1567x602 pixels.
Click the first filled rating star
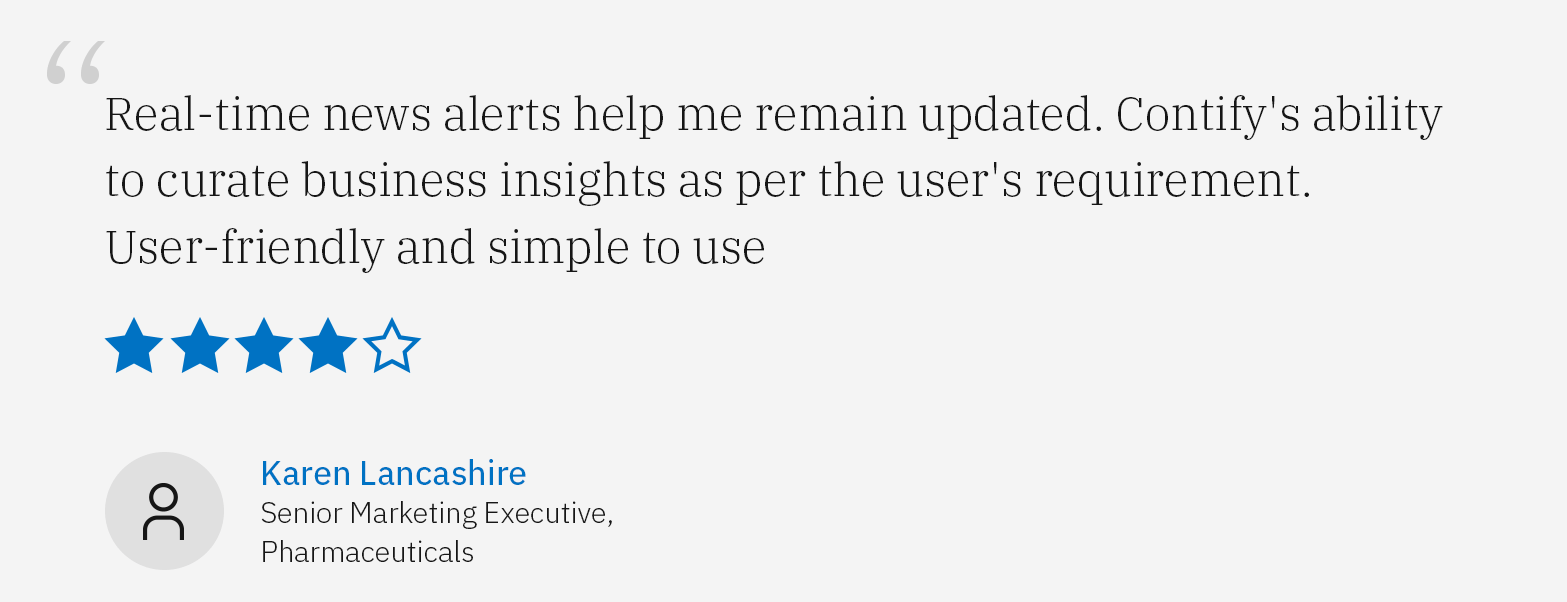[x=134, y=346]
